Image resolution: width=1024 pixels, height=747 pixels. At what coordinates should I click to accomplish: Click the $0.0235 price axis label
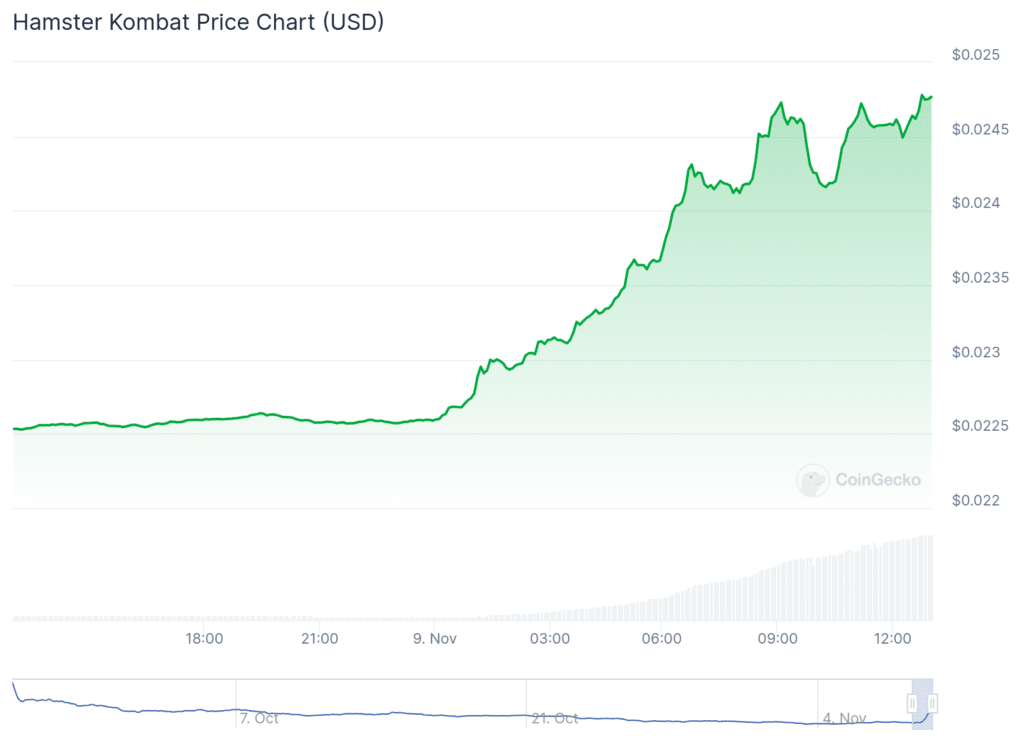979,277
